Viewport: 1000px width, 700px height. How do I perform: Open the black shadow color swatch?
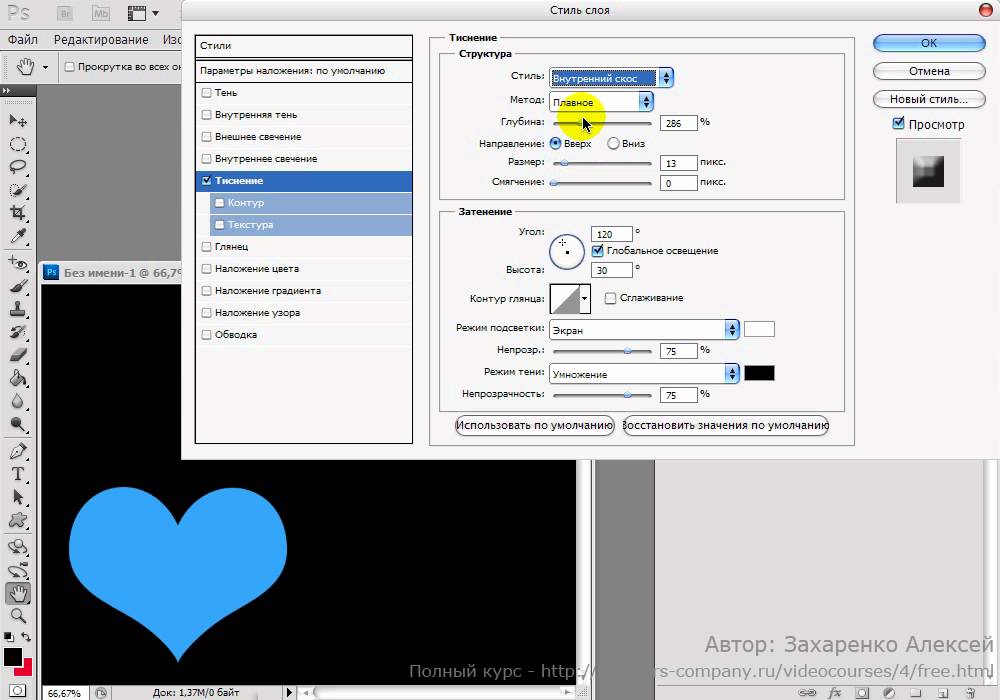tap(759, 374)
